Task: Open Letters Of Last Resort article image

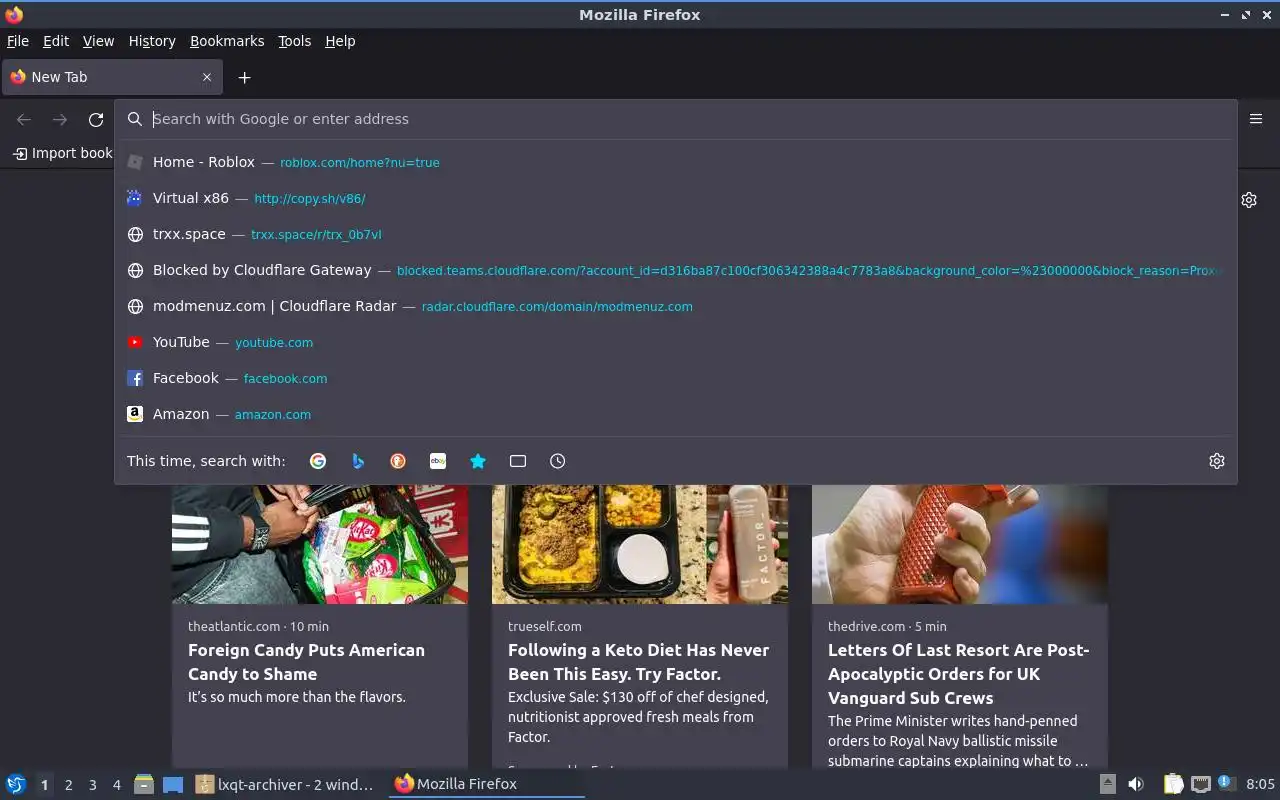Action: pyautogui.click(x=960, y=544)
